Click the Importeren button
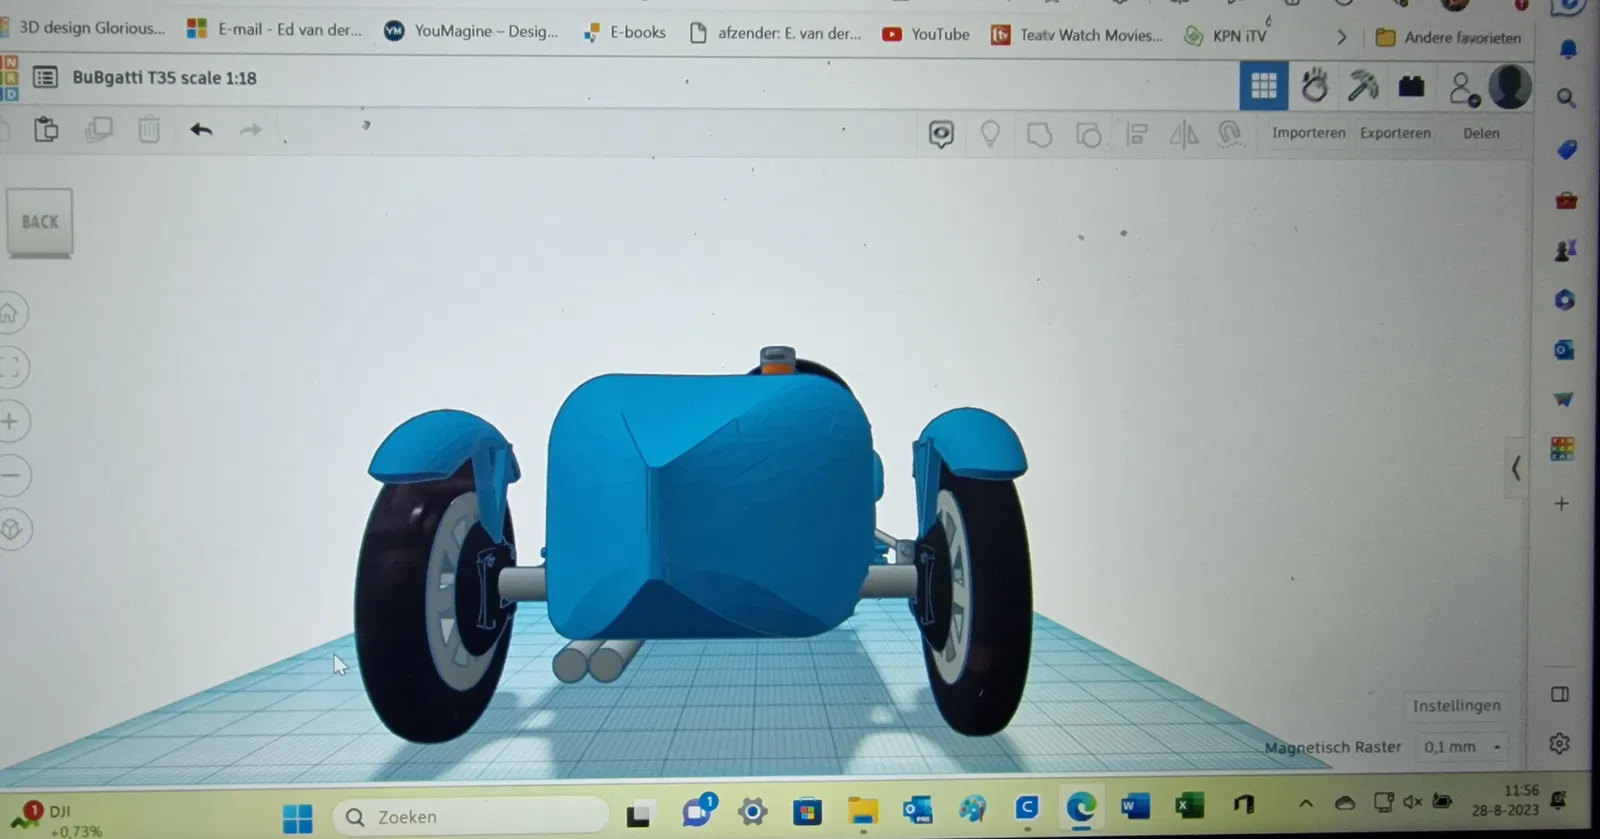This screenshot has height=839, width=1600. (1308, 133)
